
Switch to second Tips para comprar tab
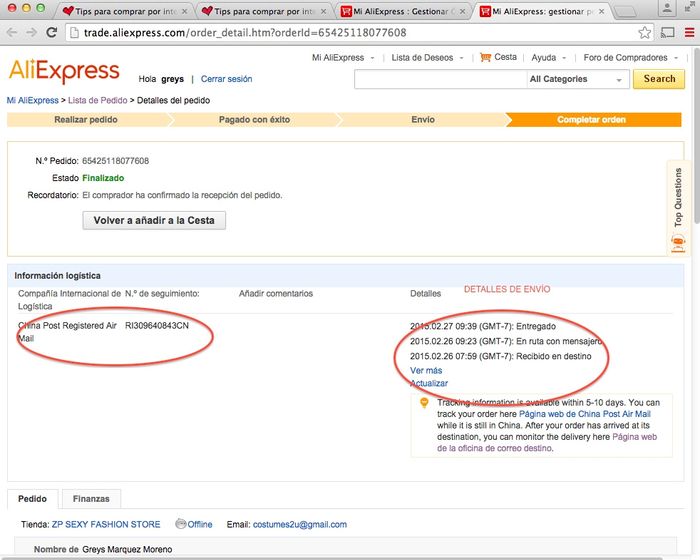[x=264, y=12]
